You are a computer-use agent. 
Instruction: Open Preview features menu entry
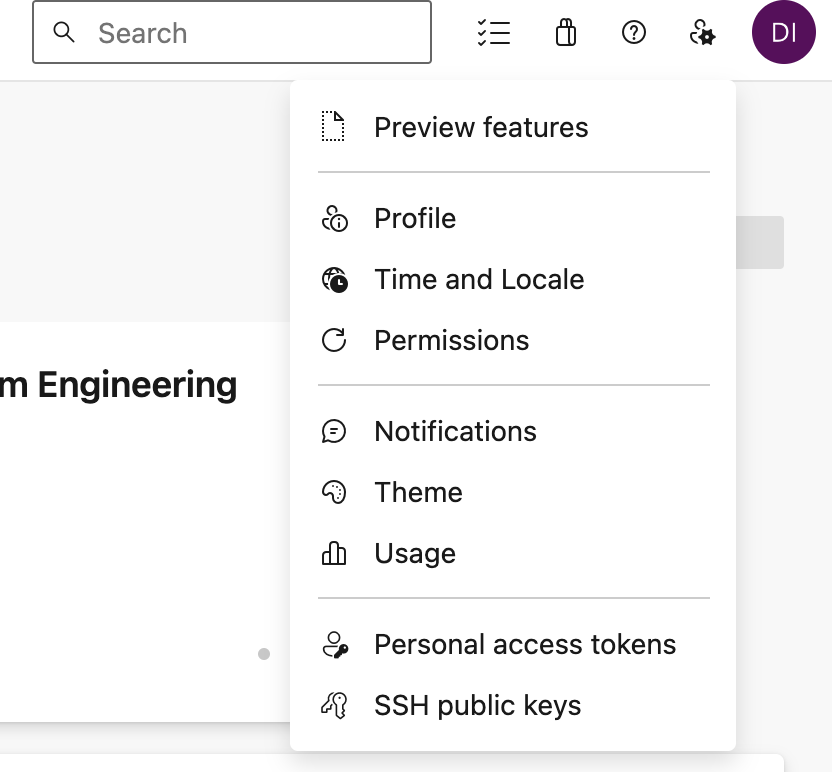click(x=513, y=127)
